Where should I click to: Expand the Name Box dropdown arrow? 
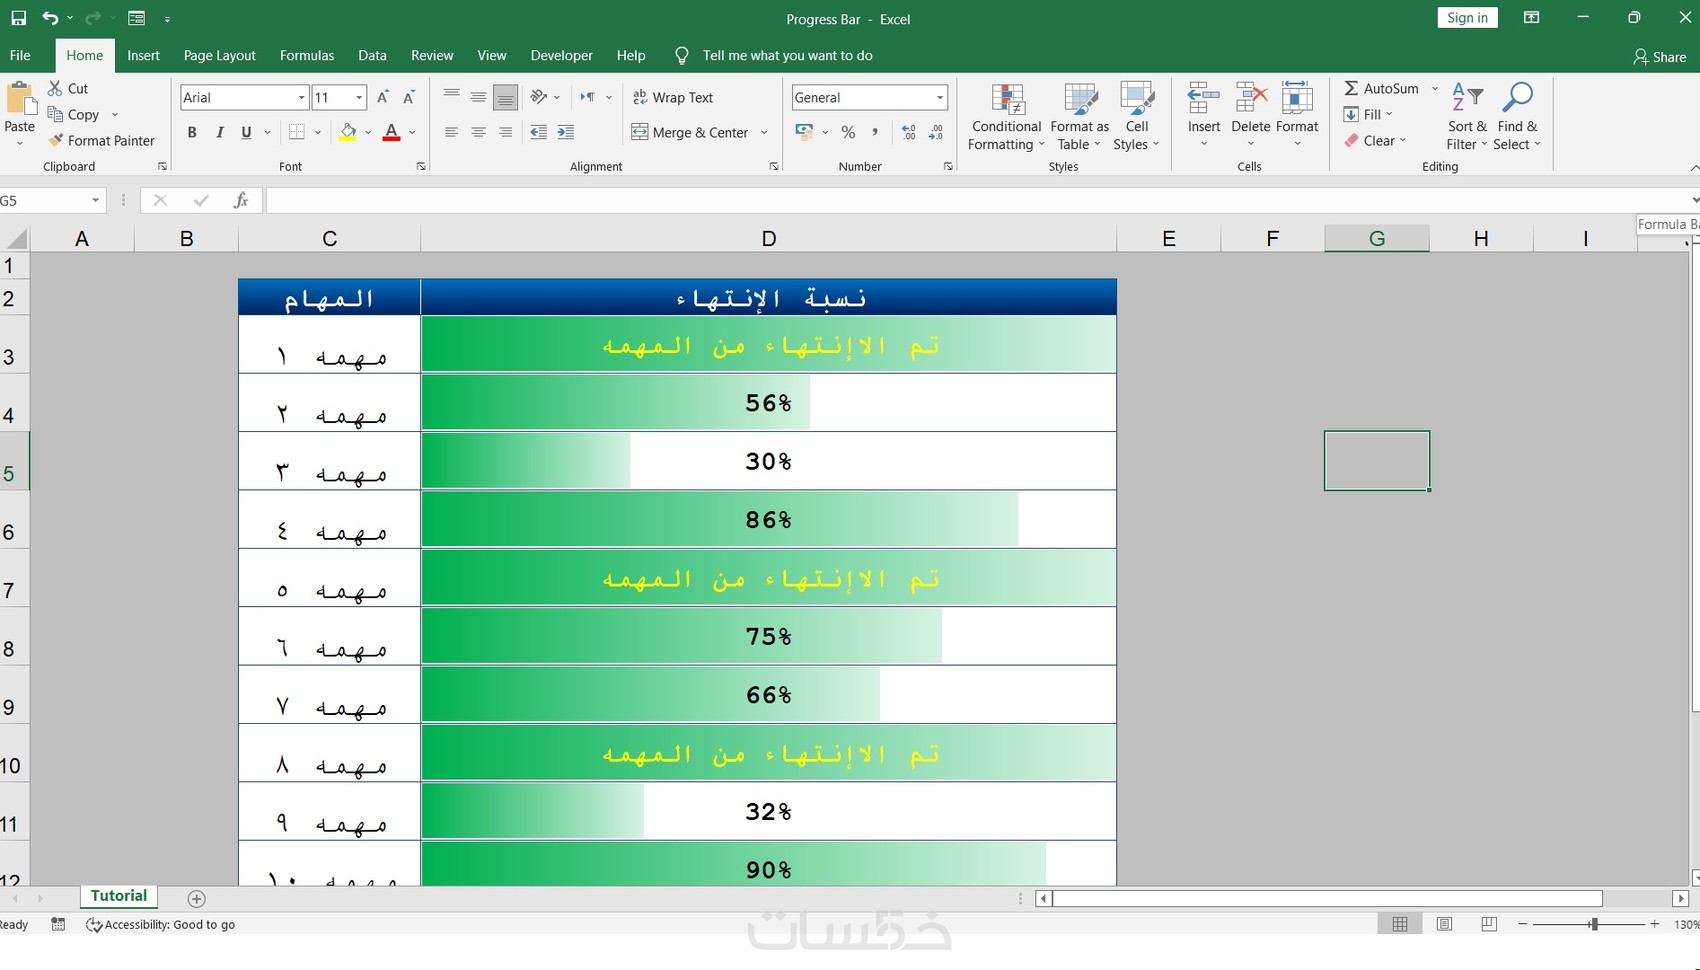click(95, 200)
